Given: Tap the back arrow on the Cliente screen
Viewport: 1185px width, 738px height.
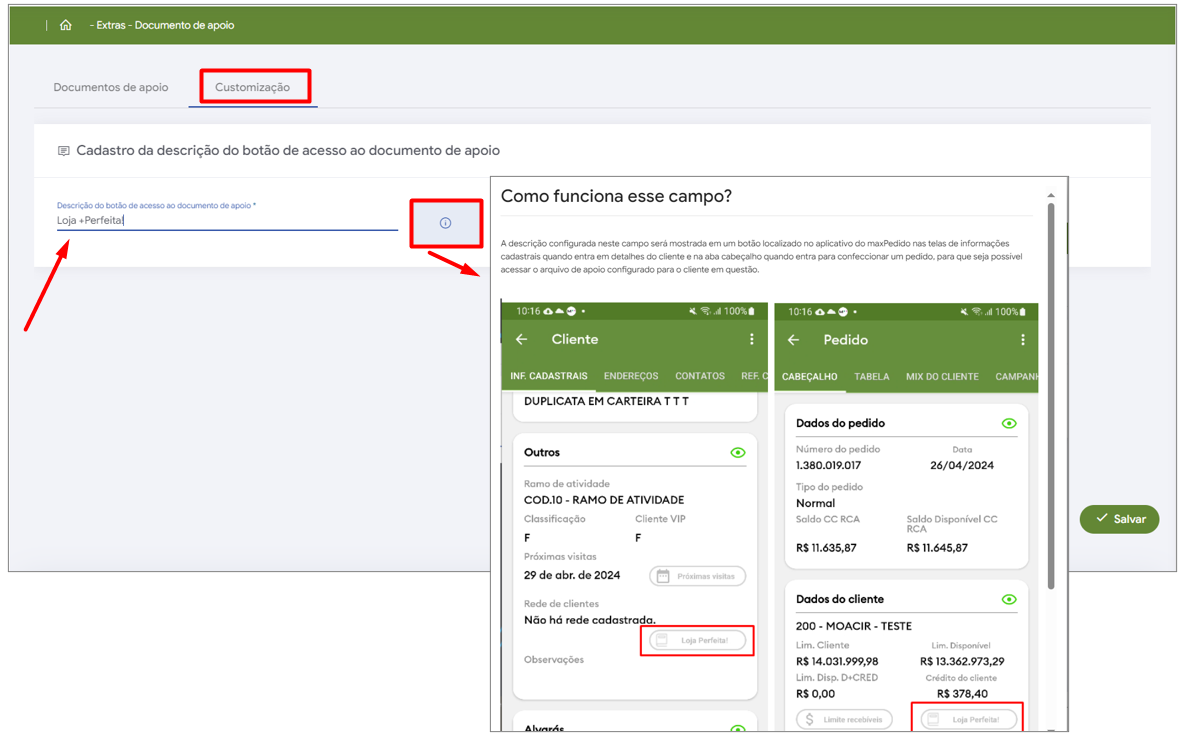Looking at the screenshot, I should pyautogui.click(x=521, y=340).
